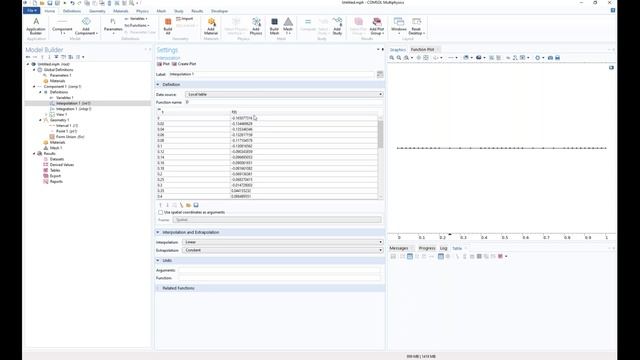Open the Parameters ribbon button
The height and width of the screenshot is (360, 640).
click(x=113, y=26)
